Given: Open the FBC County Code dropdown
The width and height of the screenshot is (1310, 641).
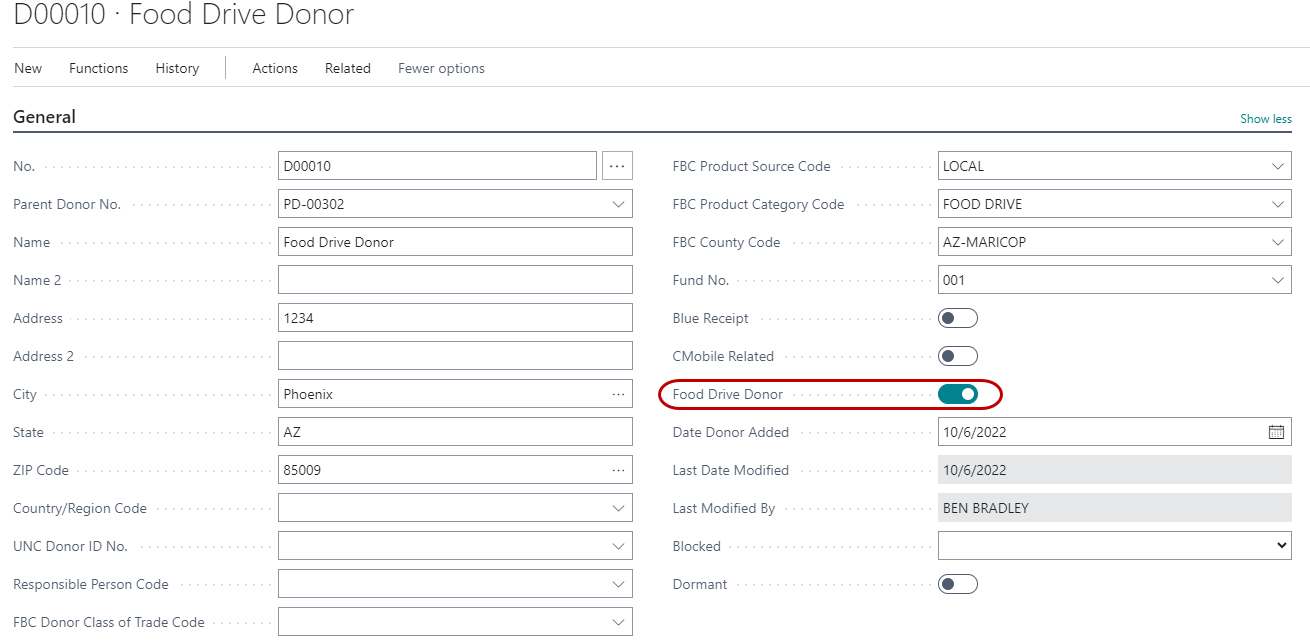Looking at the screenshot, I should tap(1277, 242).
